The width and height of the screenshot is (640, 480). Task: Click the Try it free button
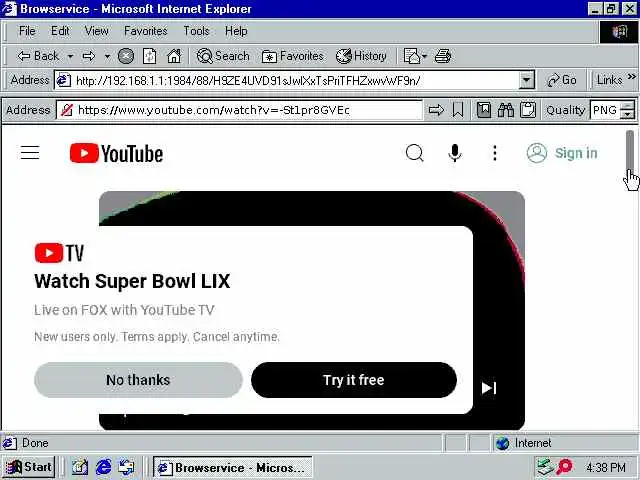pos(353,380)
